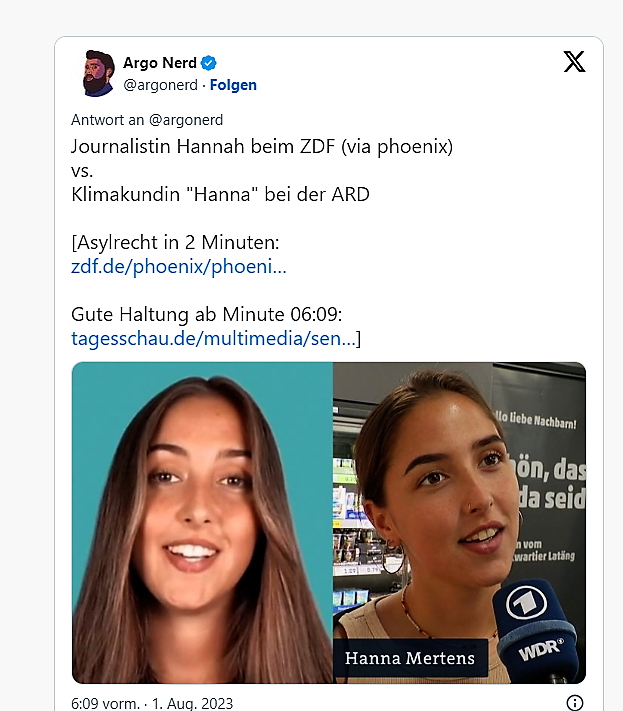This screenshot has width=623, height=711.
Task: Open the tagesschau.de/multimedia link
Action: (x=213, y=338)
